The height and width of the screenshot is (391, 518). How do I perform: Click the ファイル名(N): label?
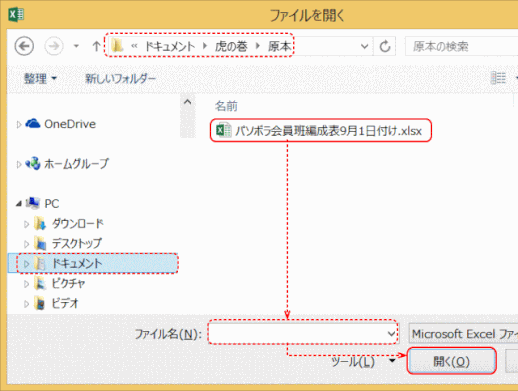[168, 334]
